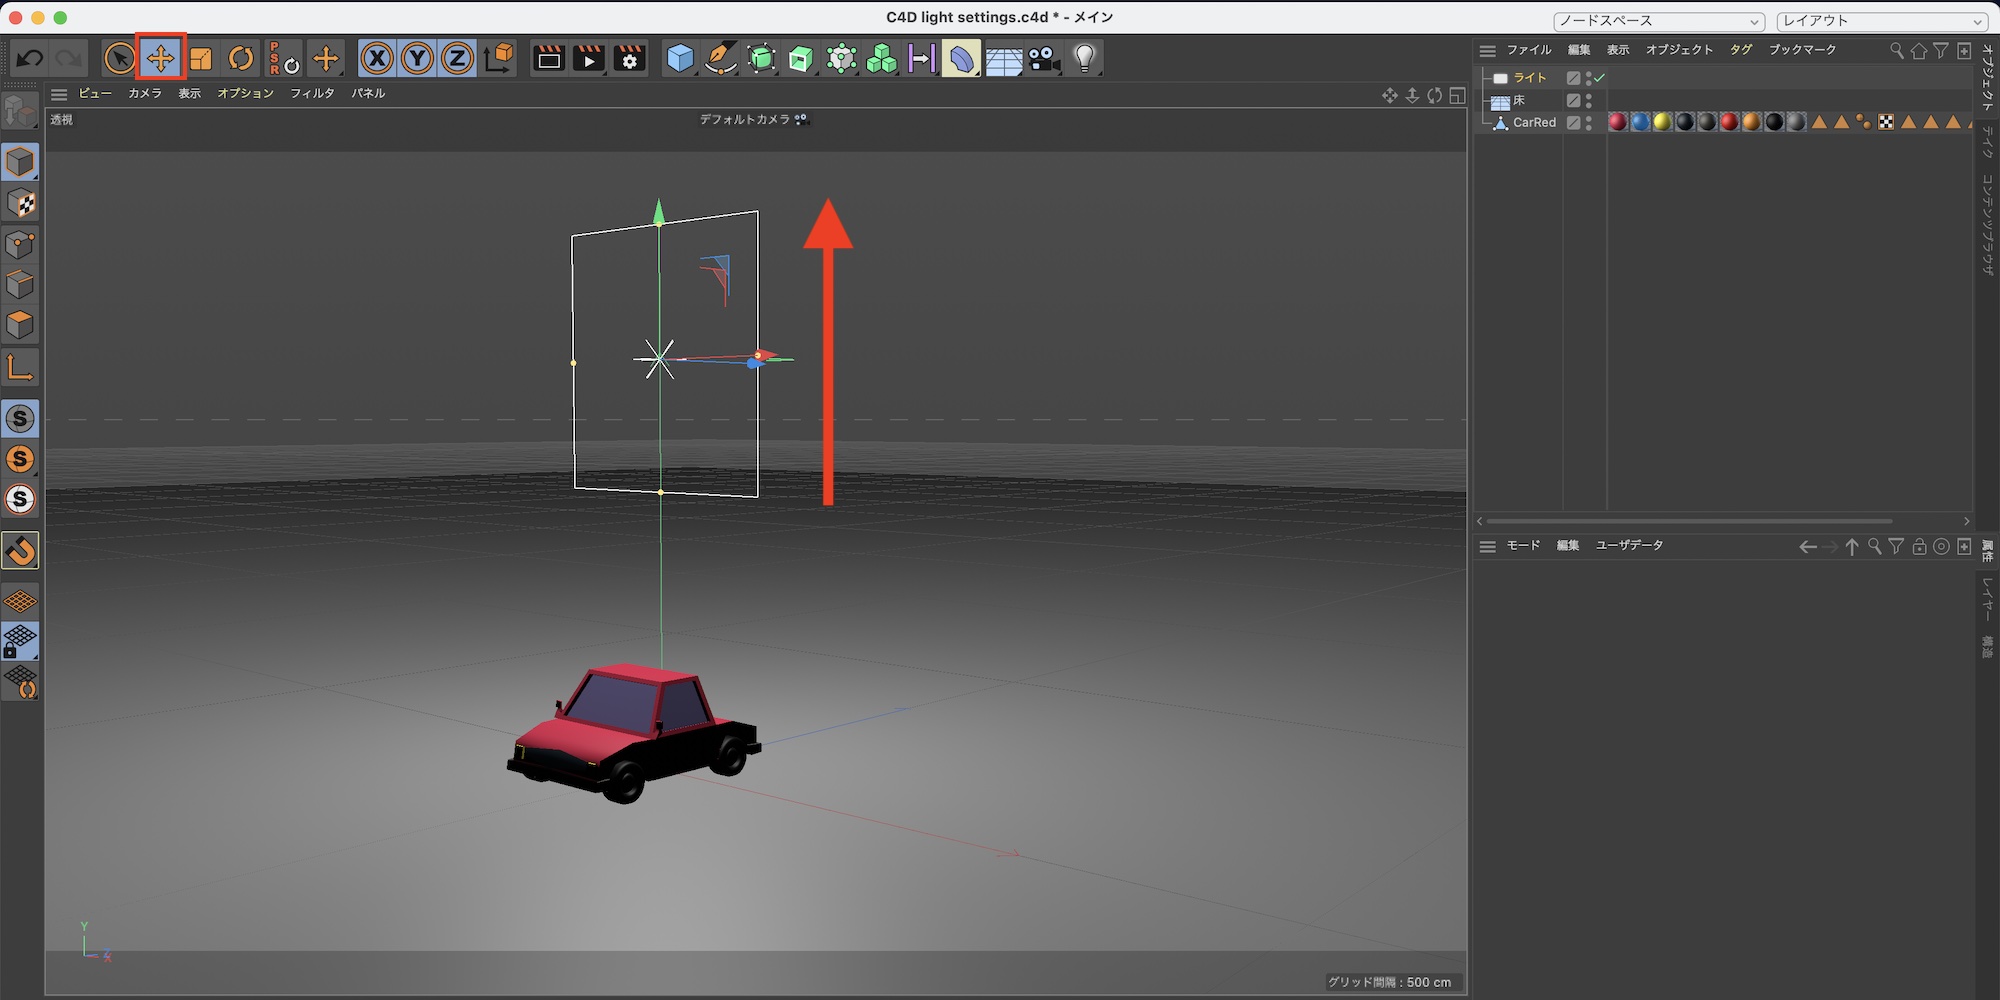This screenshot has height=1000, width=2000.
Task: Click the yellow material tag on CarRed
Action: click(x=1662, y=122)
